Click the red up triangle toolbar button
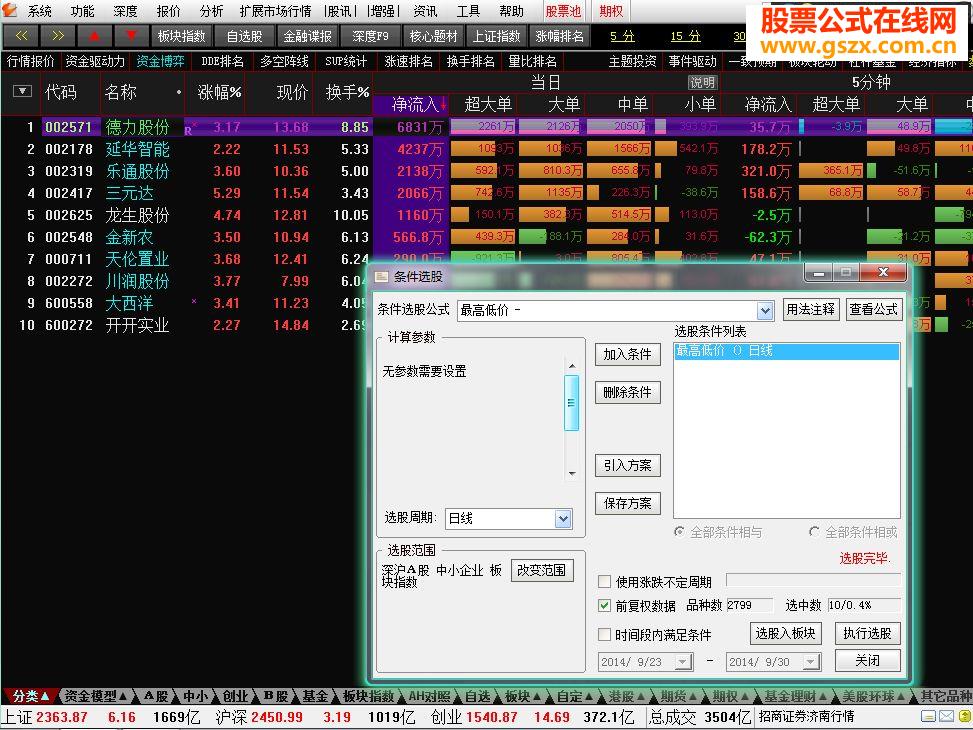 pos(94,36)
